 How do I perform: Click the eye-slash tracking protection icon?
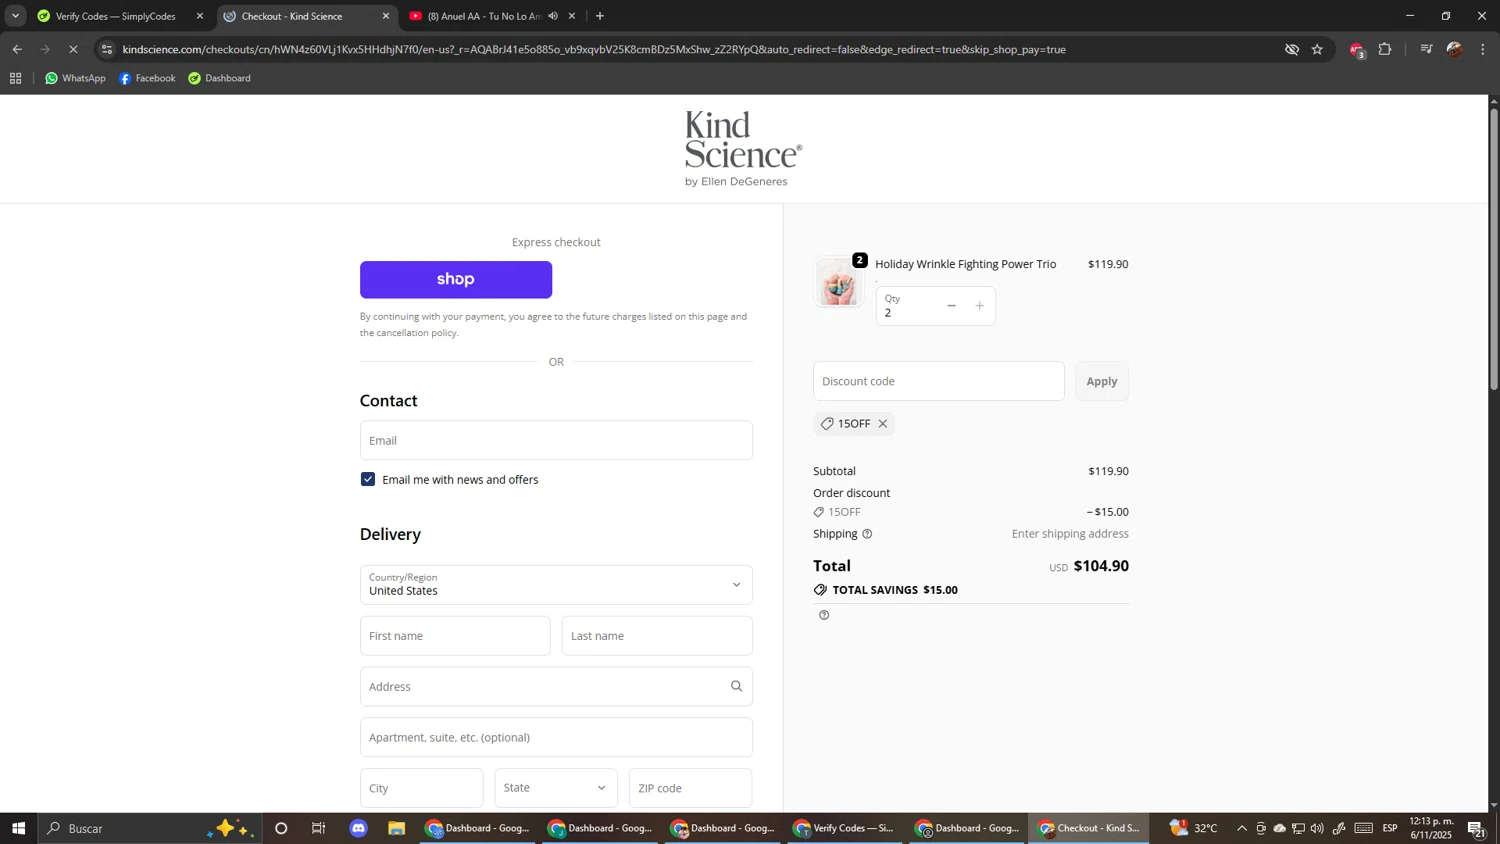pyautogui.click(x=1291, y=49)
